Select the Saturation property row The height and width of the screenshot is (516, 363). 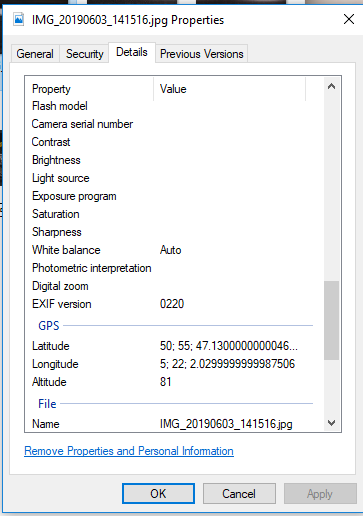173,214
